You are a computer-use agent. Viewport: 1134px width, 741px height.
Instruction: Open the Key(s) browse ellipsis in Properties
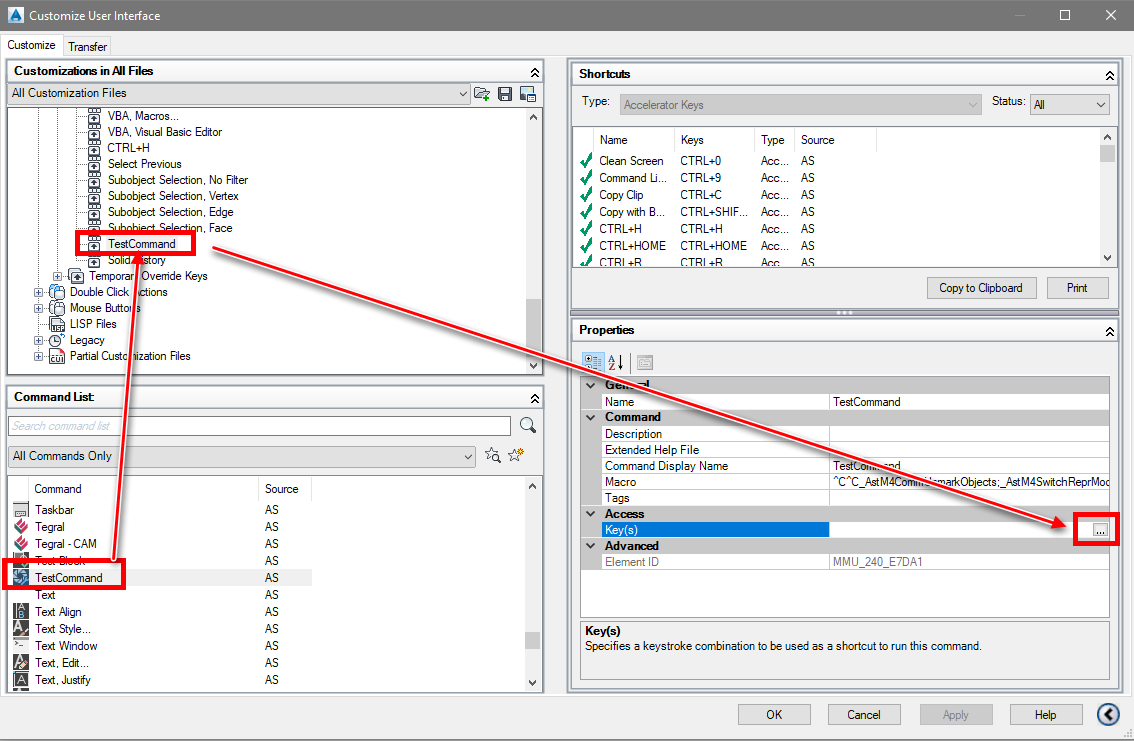coord(1095,529)
